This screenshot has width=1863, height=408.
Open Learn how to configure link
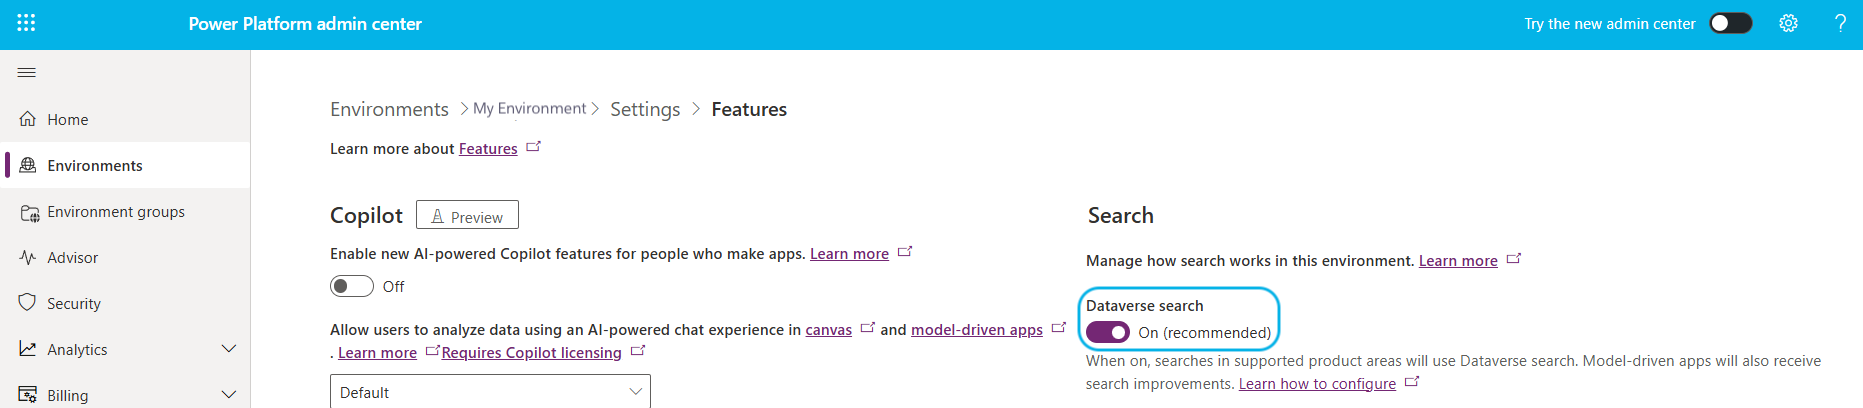[x=1317, y=384]
